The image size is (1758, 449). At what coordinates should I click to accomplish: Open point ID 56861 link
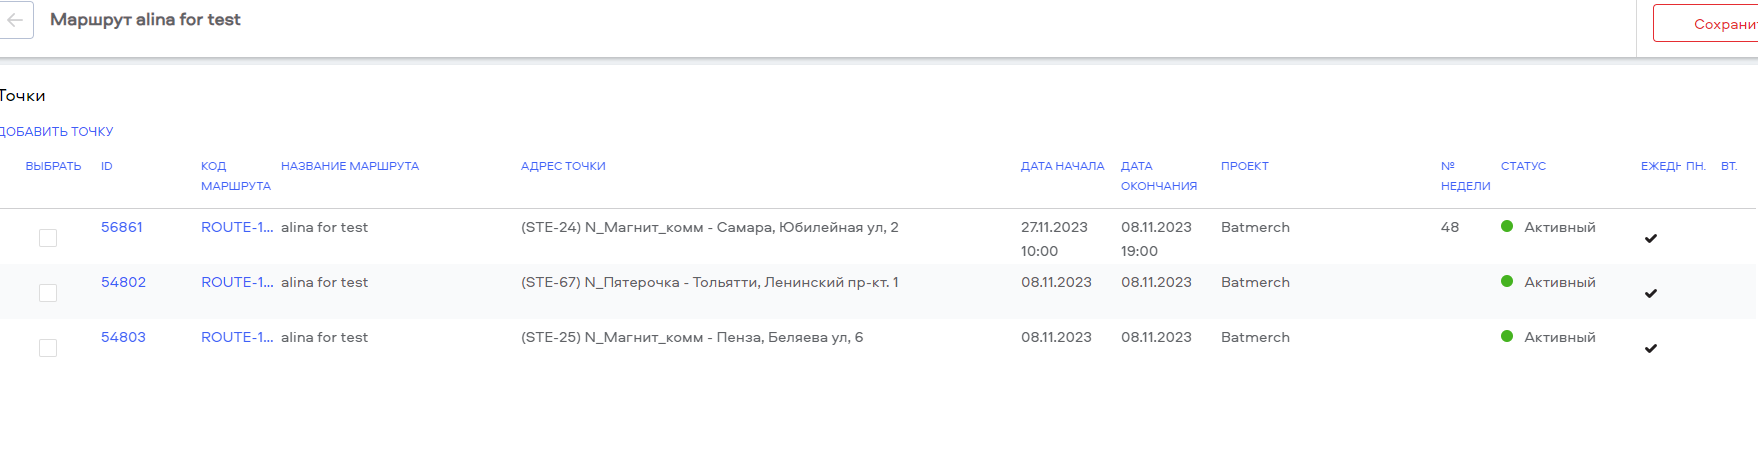coord(122,227)
